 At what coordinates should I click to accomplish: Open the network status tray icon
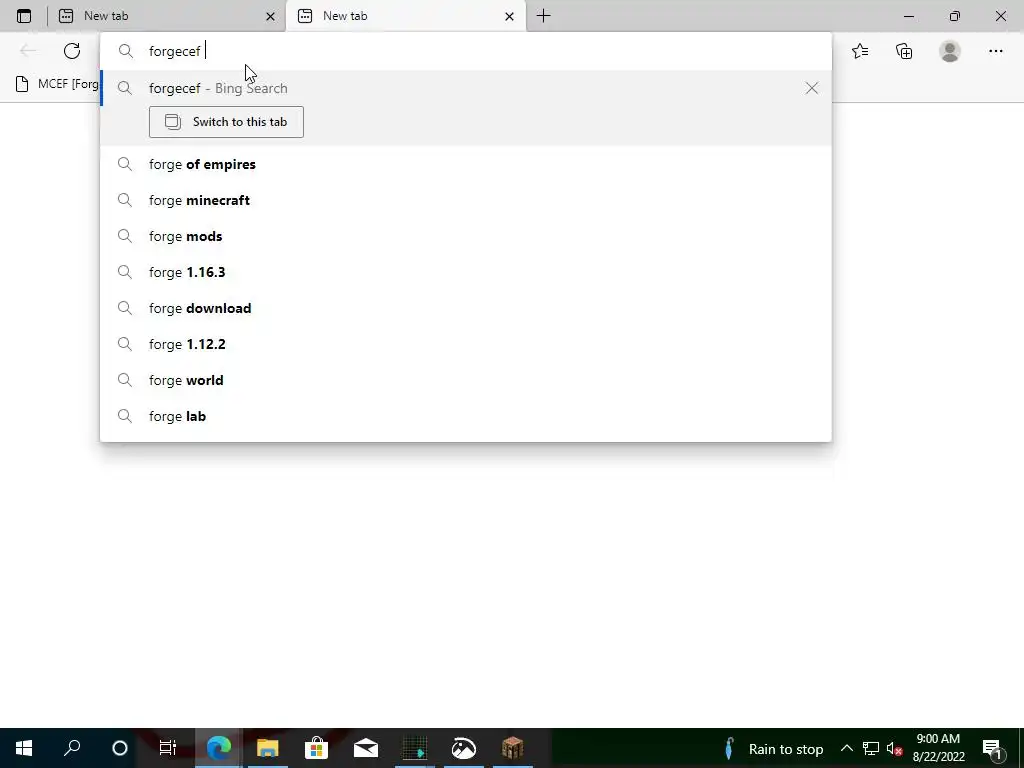[871, 748]
